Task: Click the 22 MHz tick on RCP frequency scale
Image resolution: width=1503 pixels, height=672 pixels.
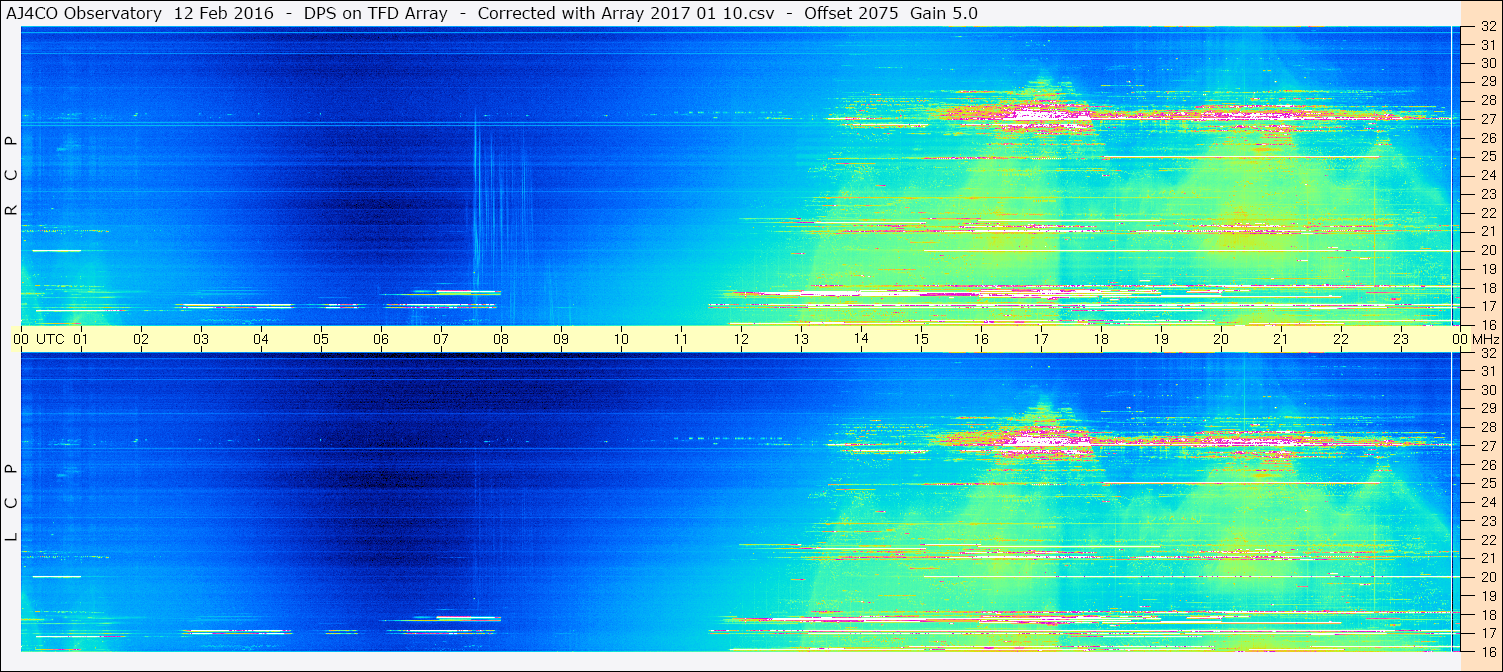Action: (x=1487, y=213)
